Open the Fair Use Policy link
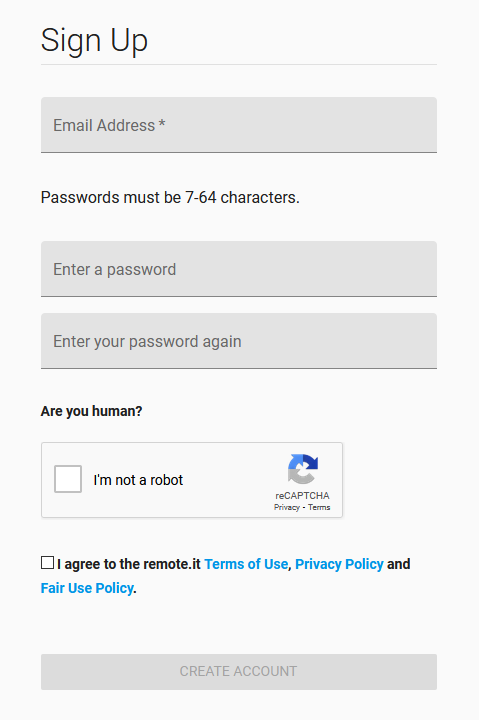The height and width of the screenshot is (720, 479). 87,588
